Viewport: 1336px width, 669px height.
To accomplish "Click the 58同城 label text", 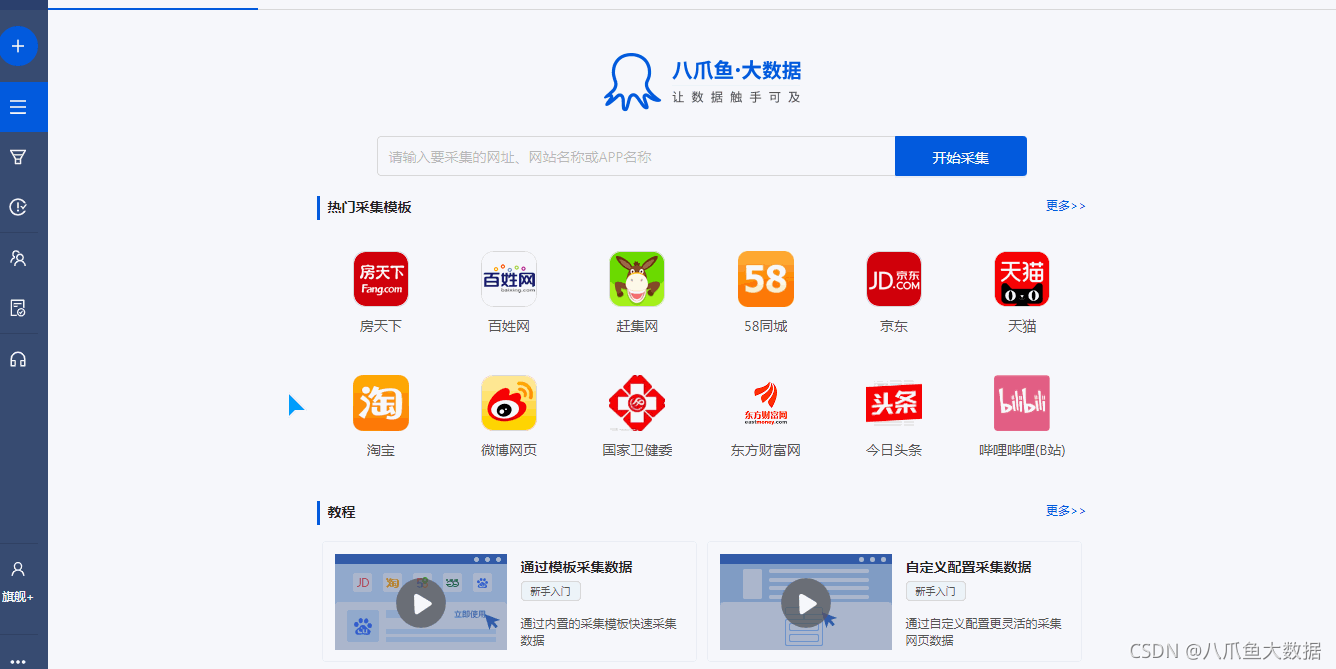I will pos(766,326).
